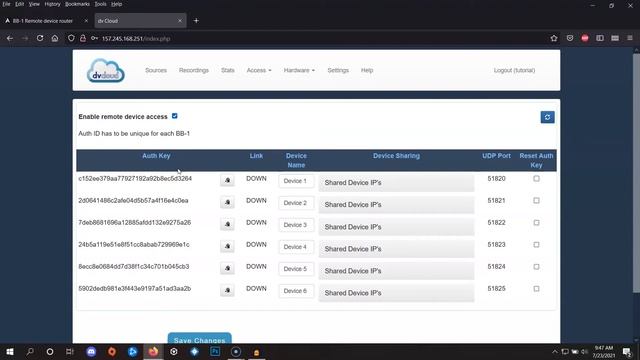Open Discord from the taskbar
This screenshot has width=640, height=360.
[91, 351]
